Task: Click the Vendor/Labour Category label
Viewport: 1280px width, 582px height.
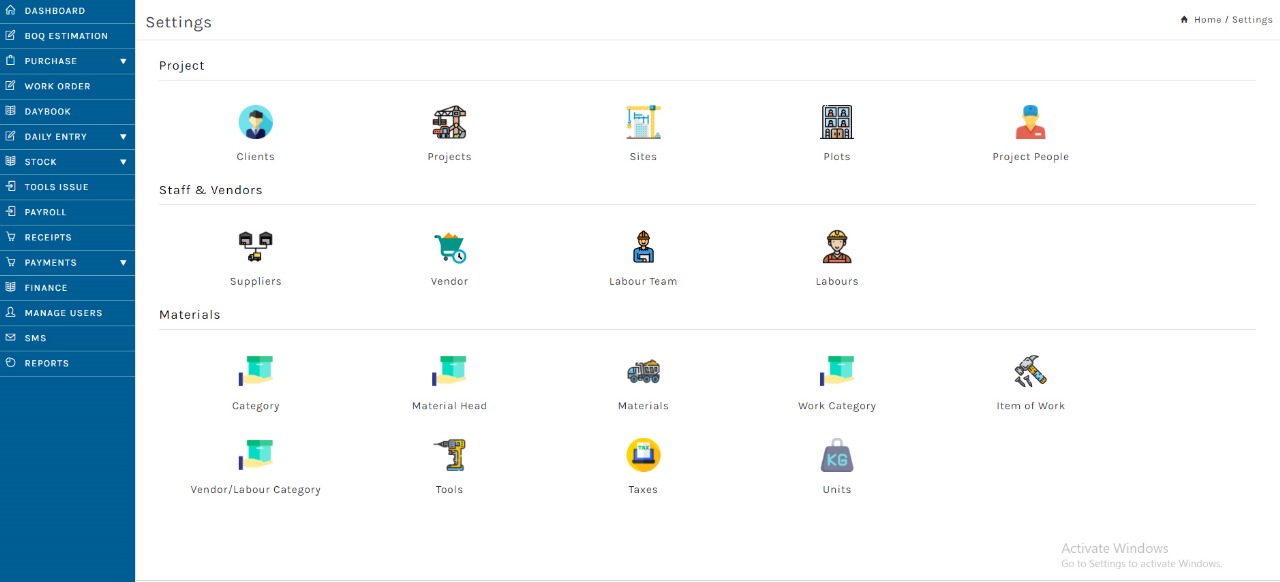Action: click(255, 490)
